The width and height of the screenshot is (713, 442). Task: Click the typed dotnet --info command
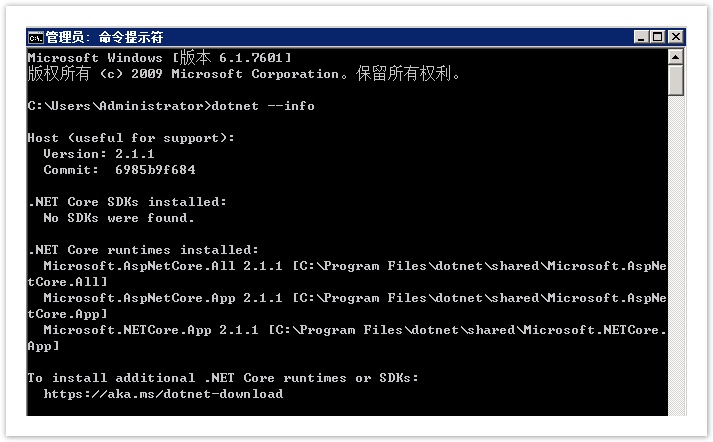[263, 106]
